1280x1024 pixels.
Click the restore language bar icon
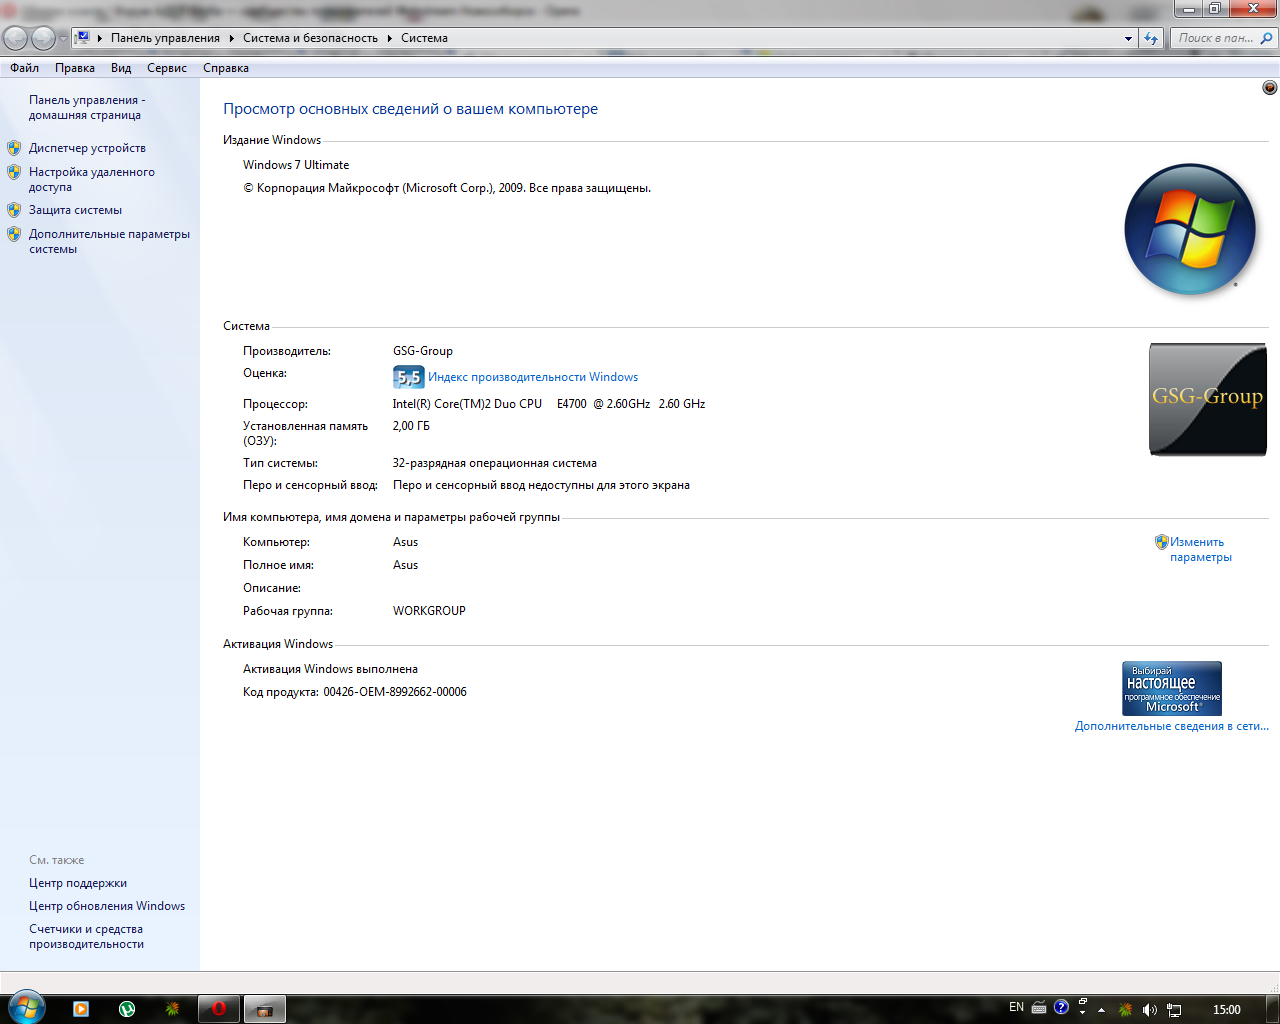click(x=1083, y=1001)
